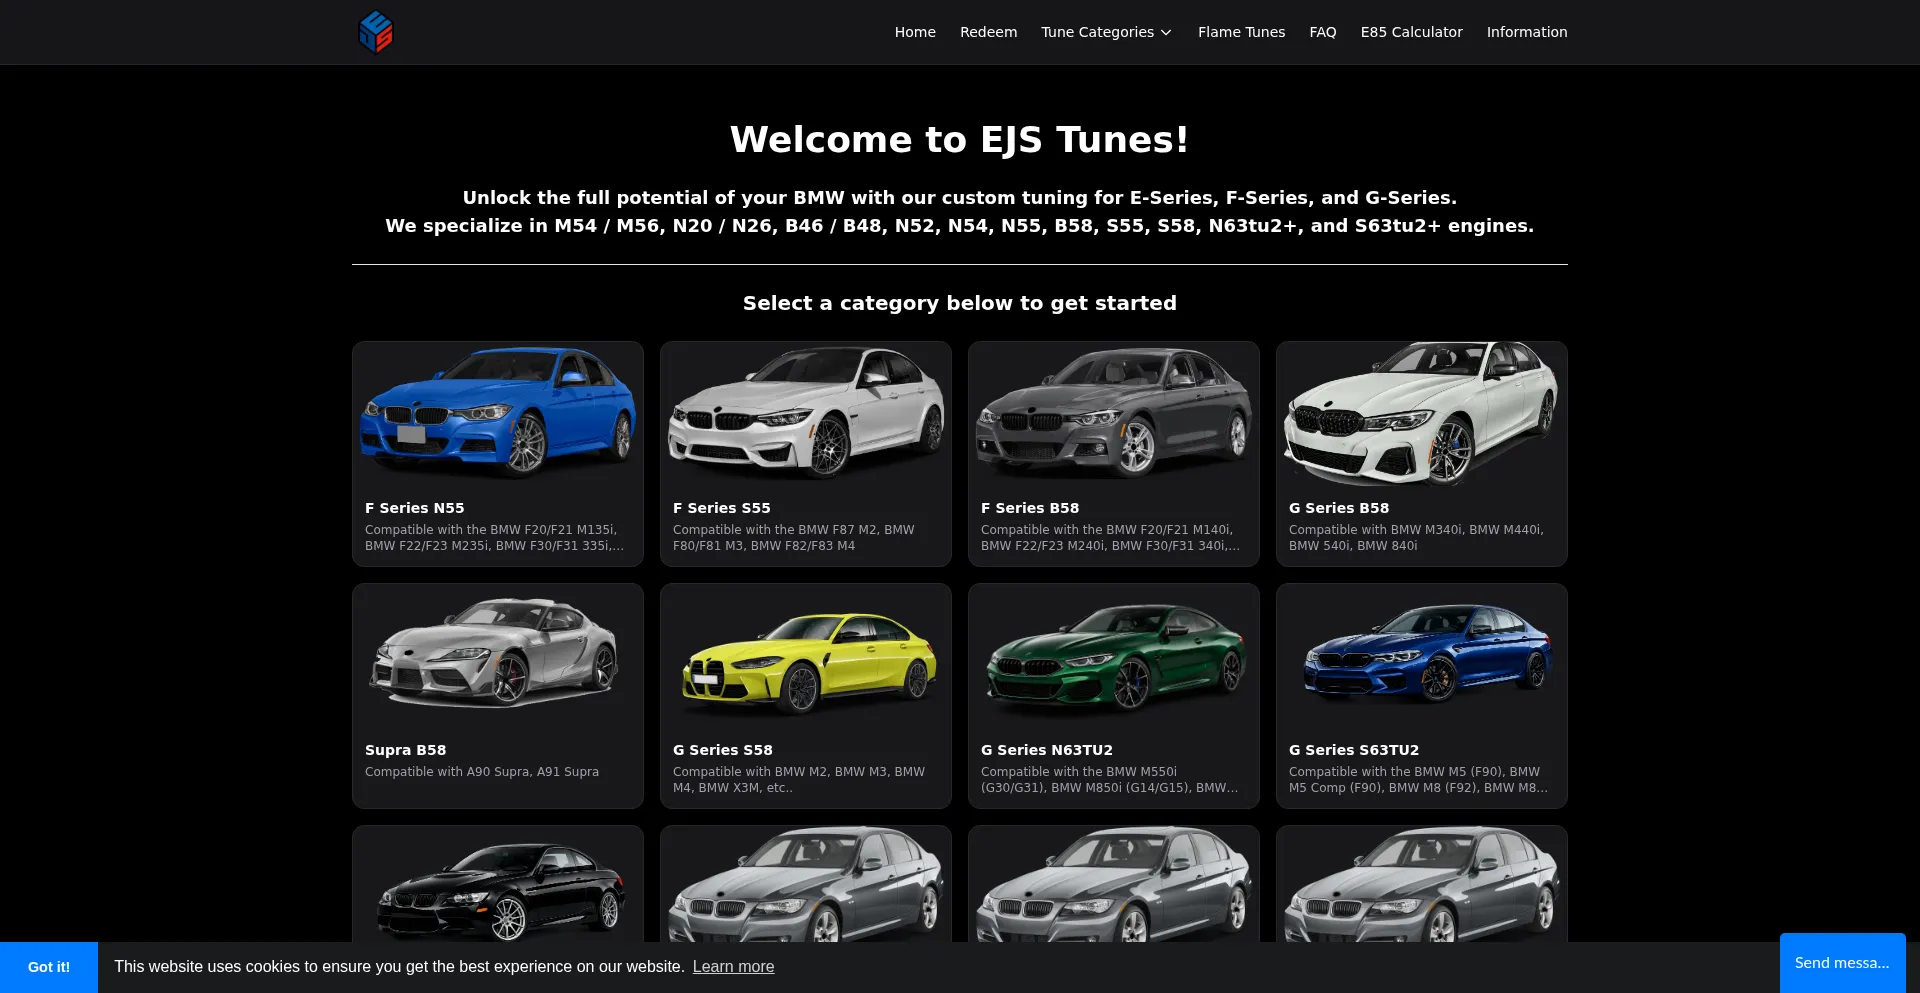Screen dimensions: 1920x993
Task: Select the white G Series B58 car image
Action: point(1422,415)
